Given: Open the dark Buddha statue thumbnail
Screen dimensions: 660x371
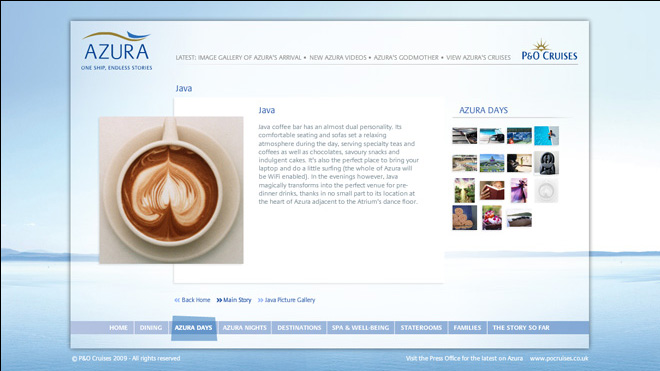Looking at the screenshot, I should (546, 163).
